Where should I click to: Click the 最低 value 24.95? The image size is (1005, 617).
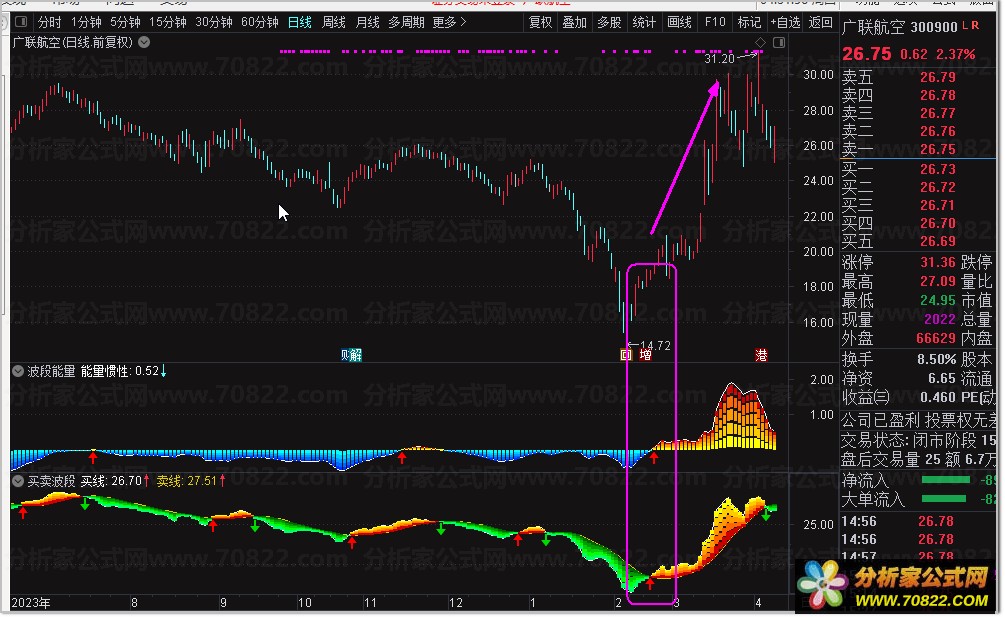pyautogui.click(x=938, y=300)
